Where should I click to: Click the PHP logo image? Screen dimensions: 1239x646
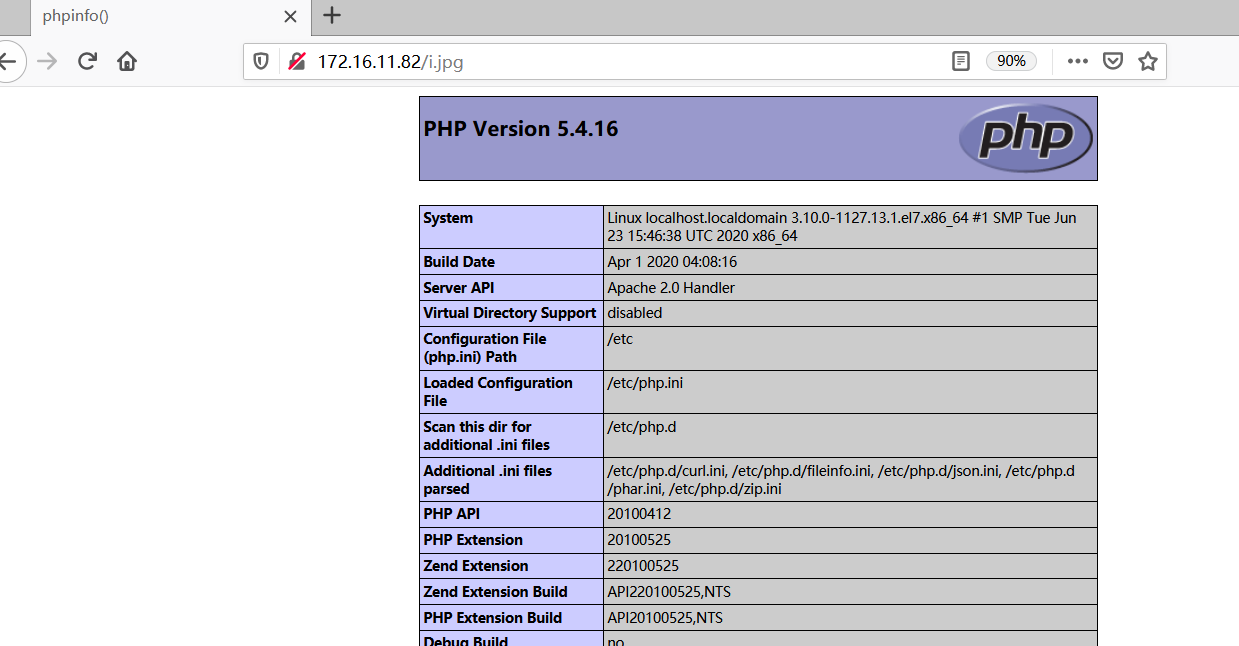click(1025, 137)
